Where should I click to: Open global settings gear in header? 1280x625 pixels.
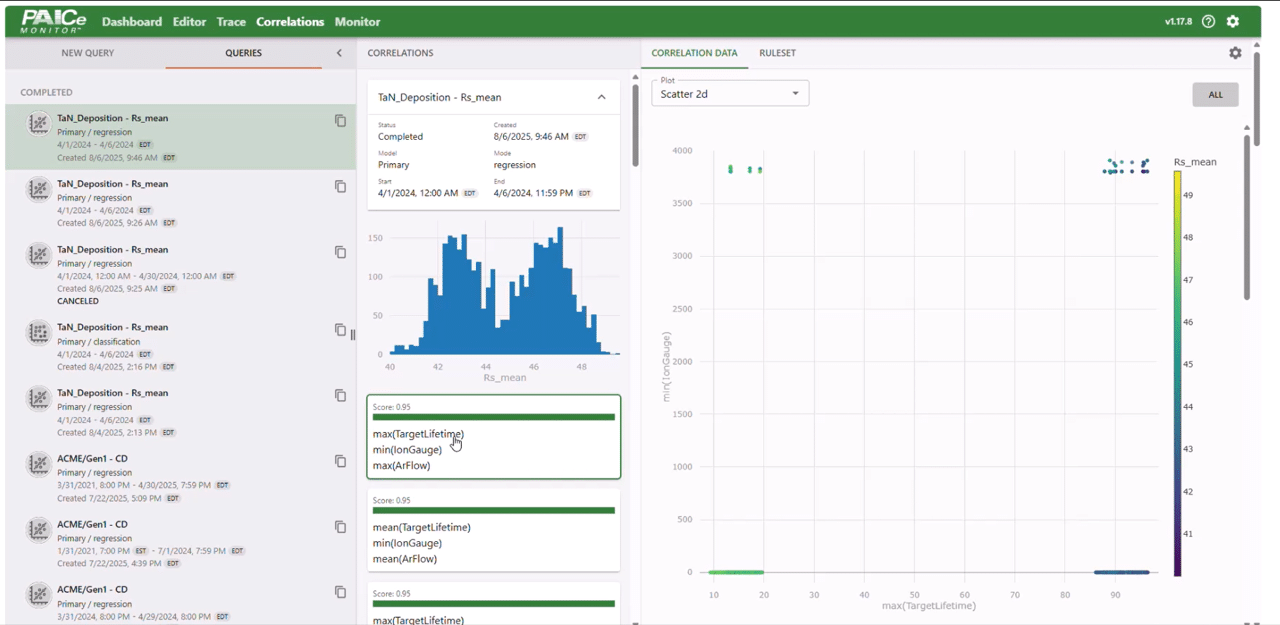click(x=1233, y=21)
